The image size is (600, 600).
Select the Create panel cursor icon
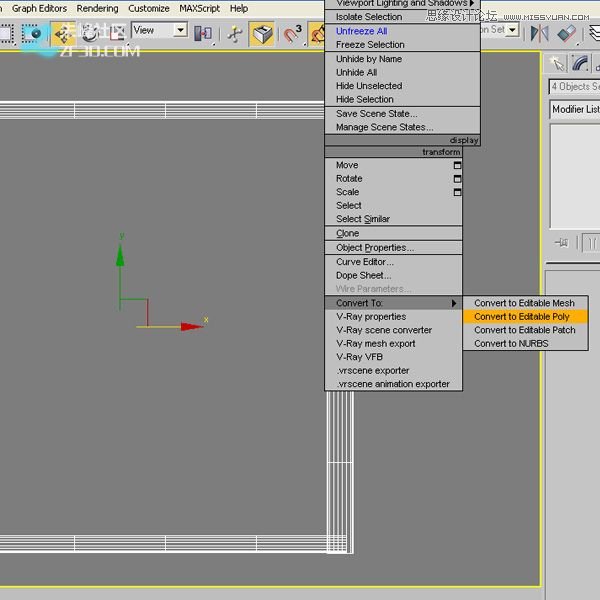(558, 64)
